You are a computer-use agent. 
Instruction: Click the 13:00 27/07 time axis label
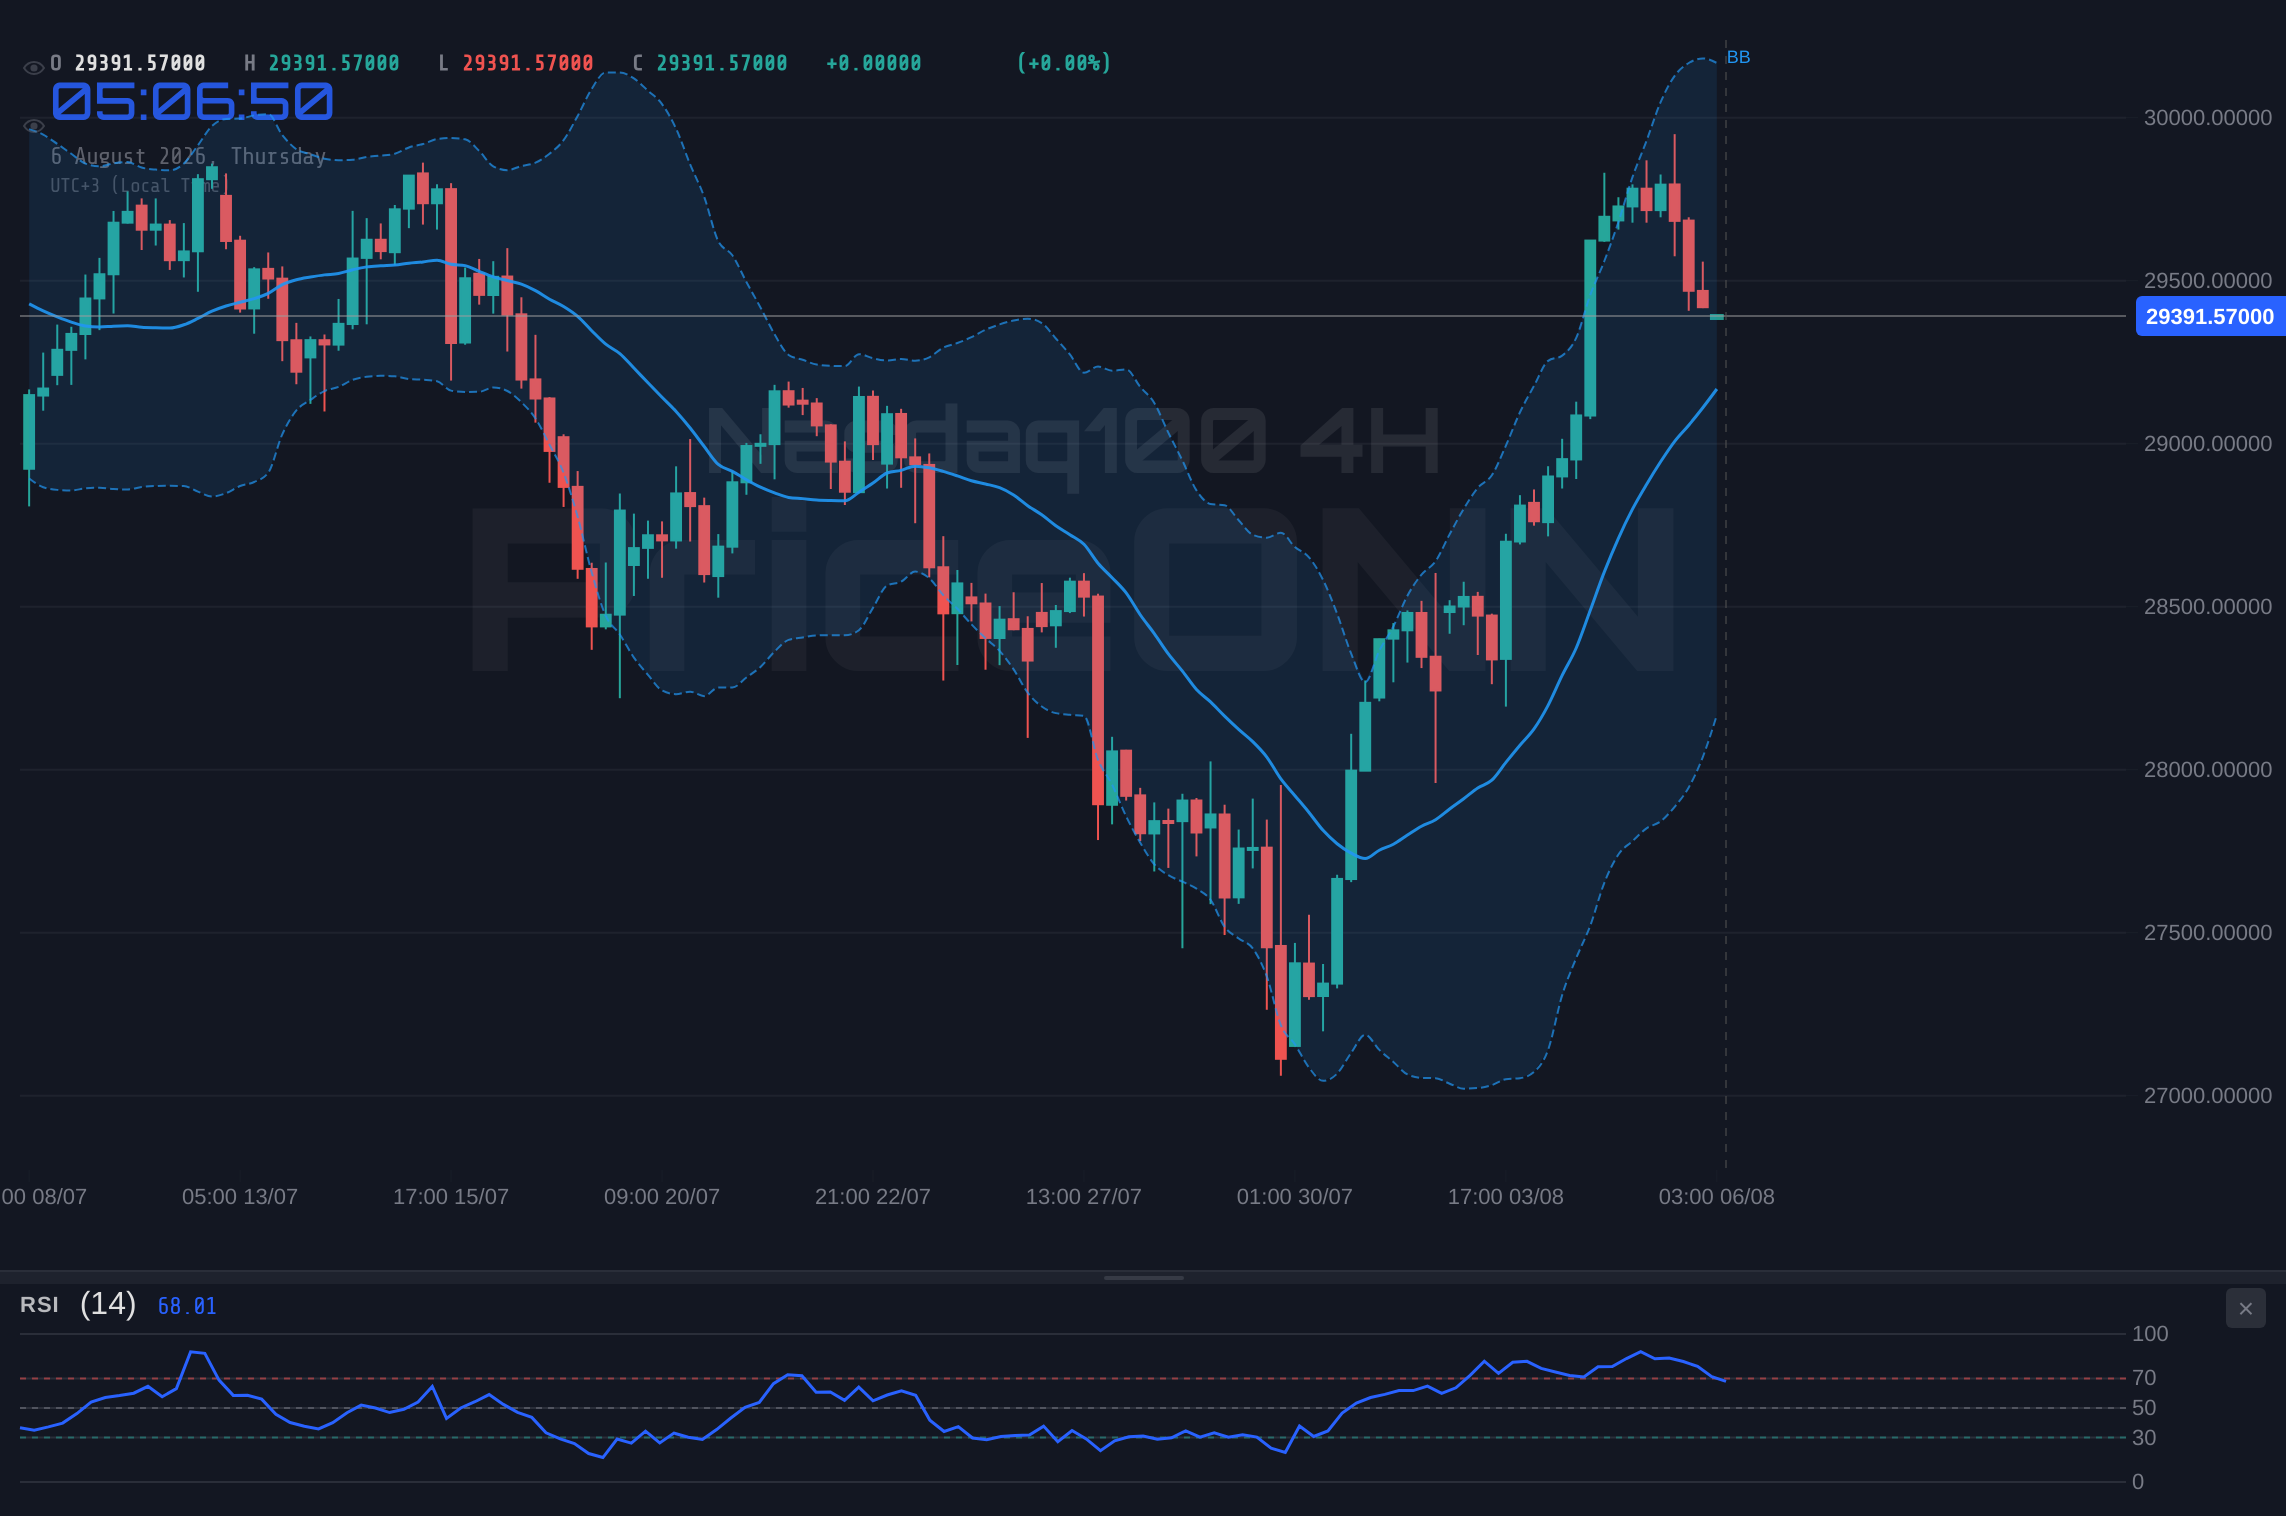click(1084, 1197)
